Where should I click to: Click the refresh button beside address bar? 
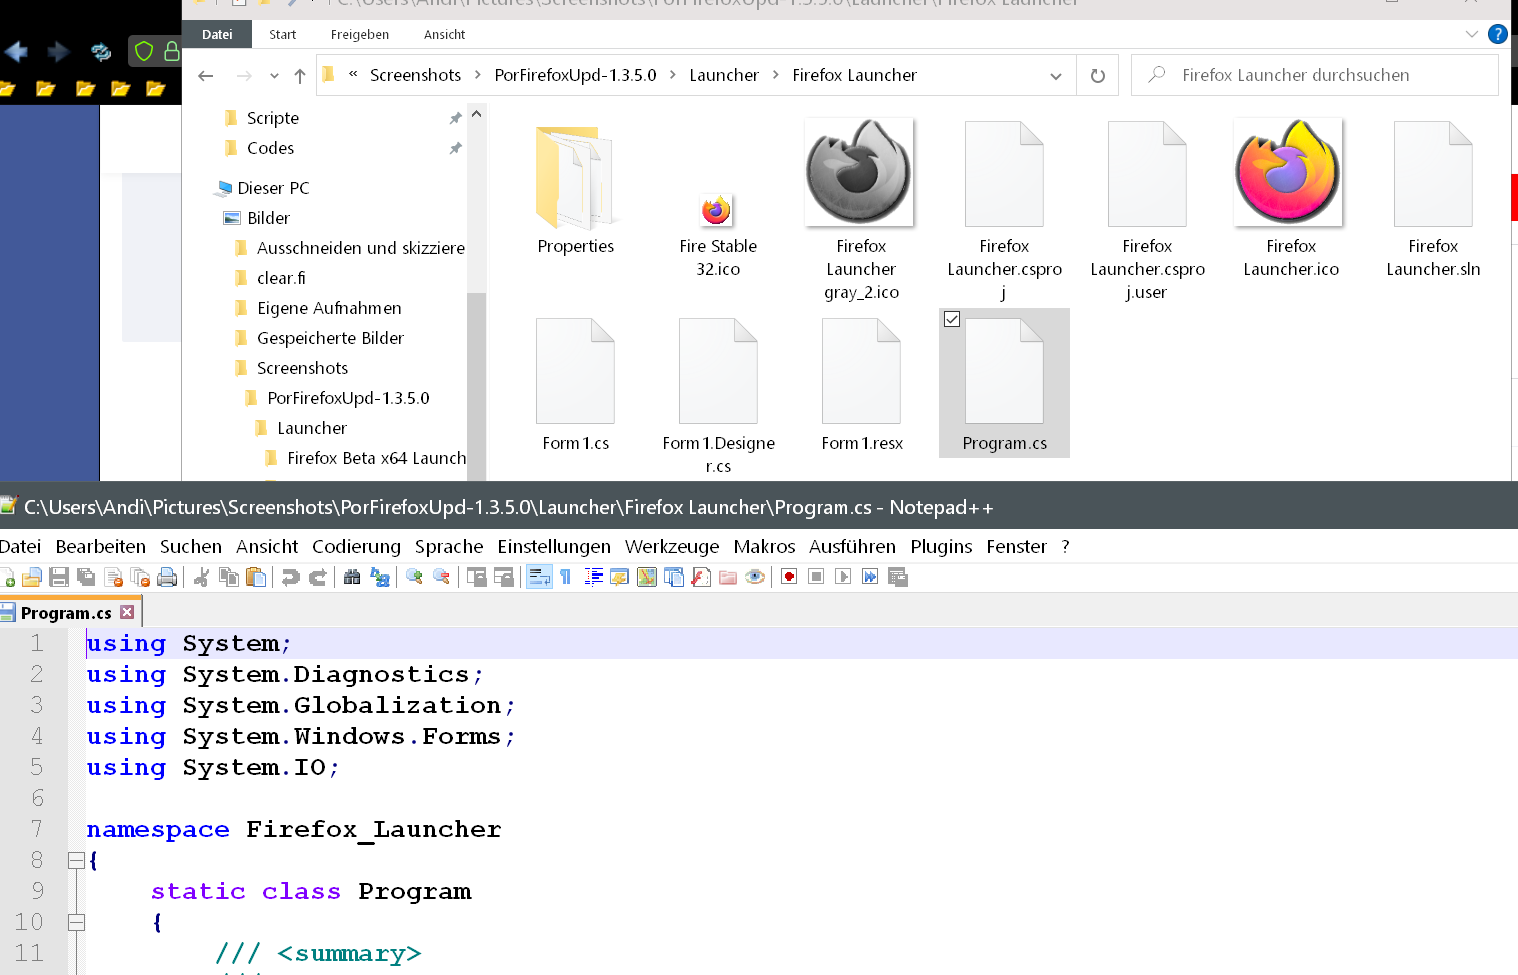[1097, 76]
